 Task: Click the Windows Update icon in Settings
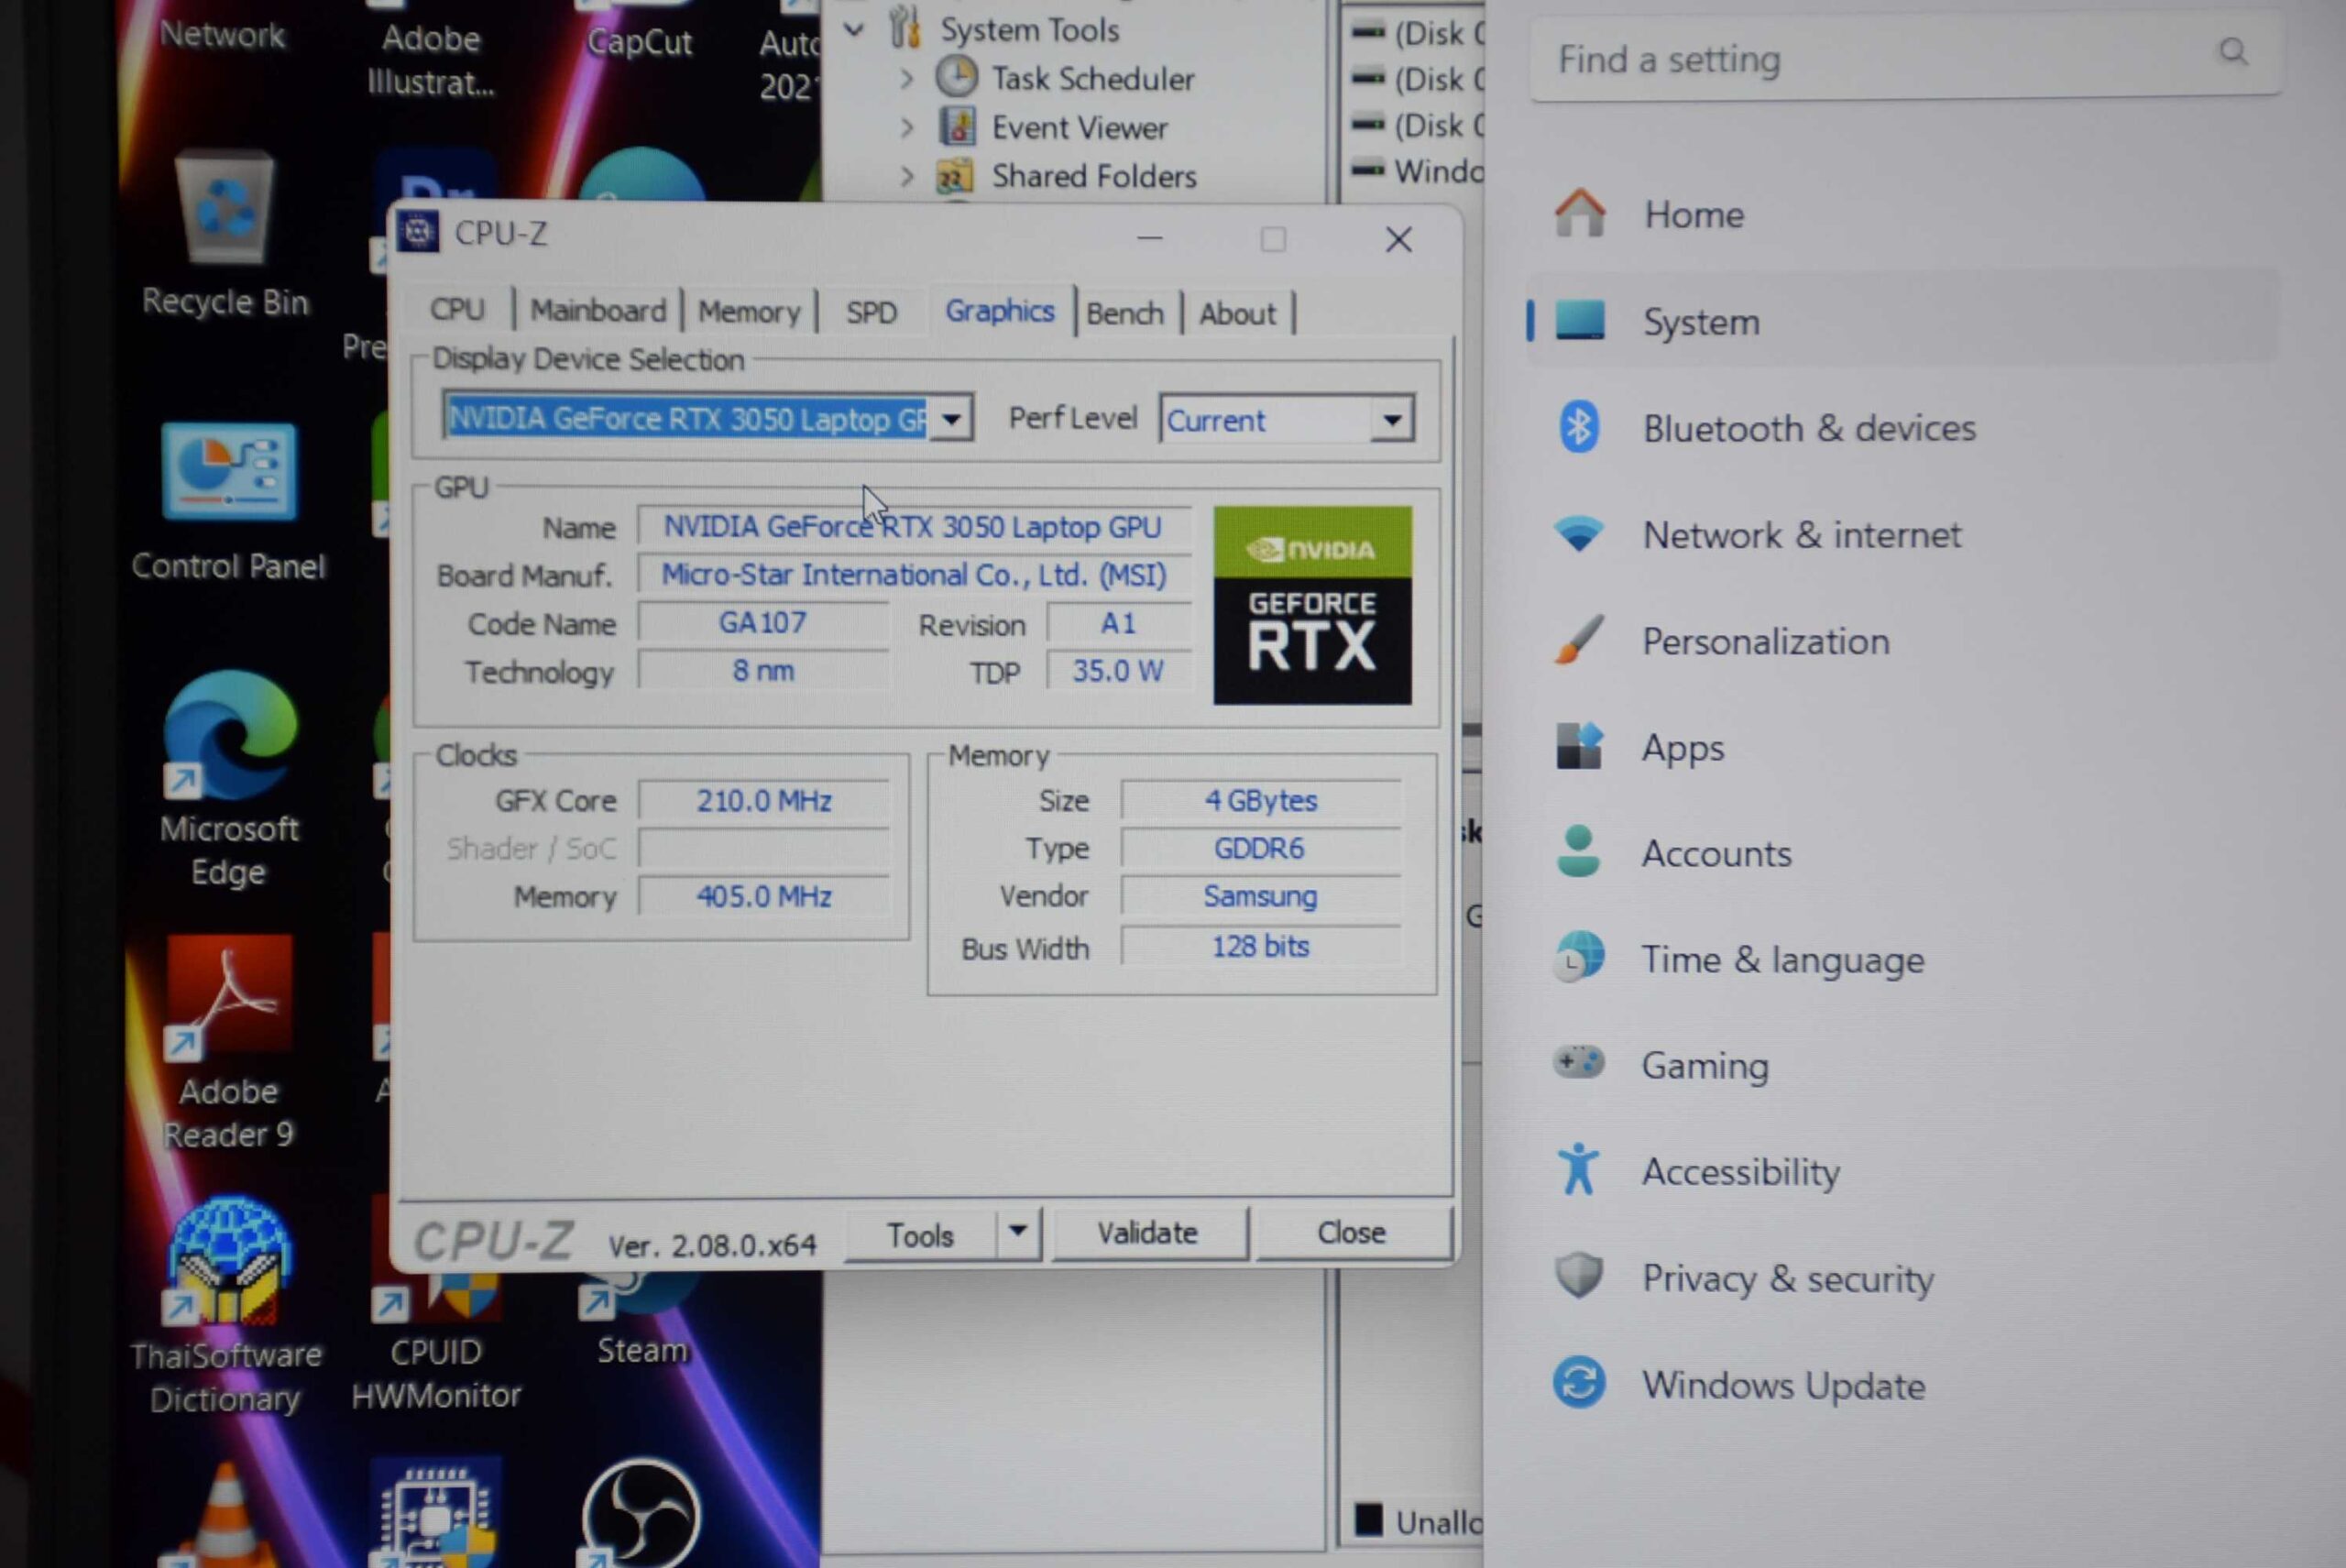[x=1578, y=1384]
